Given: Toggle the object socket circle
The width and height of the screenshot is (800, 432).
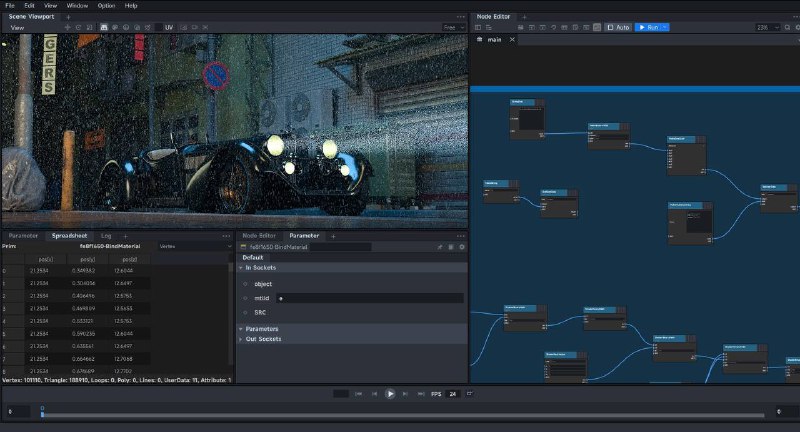Looking at the screenshot, I should coord(245,284).
